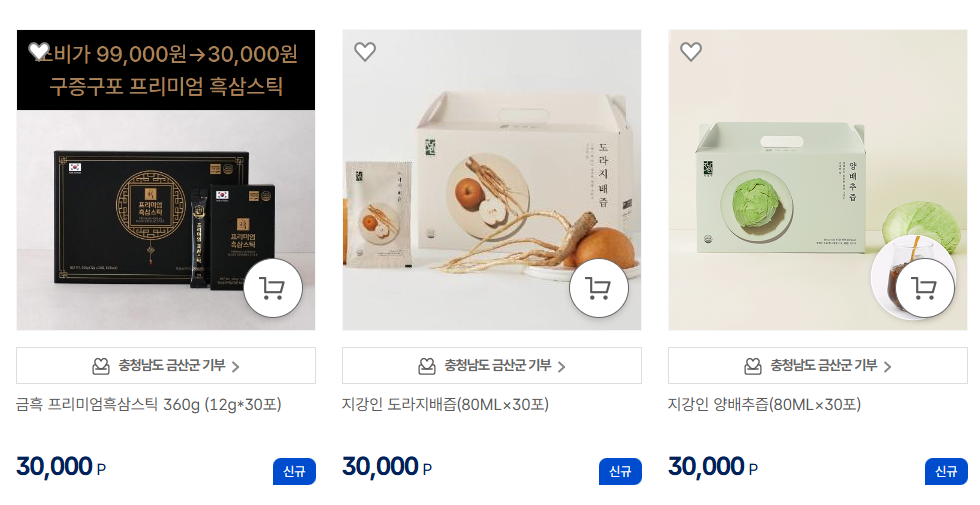Toggle wishlist heart on 양배추즙 product

click(x=691, y=51)
